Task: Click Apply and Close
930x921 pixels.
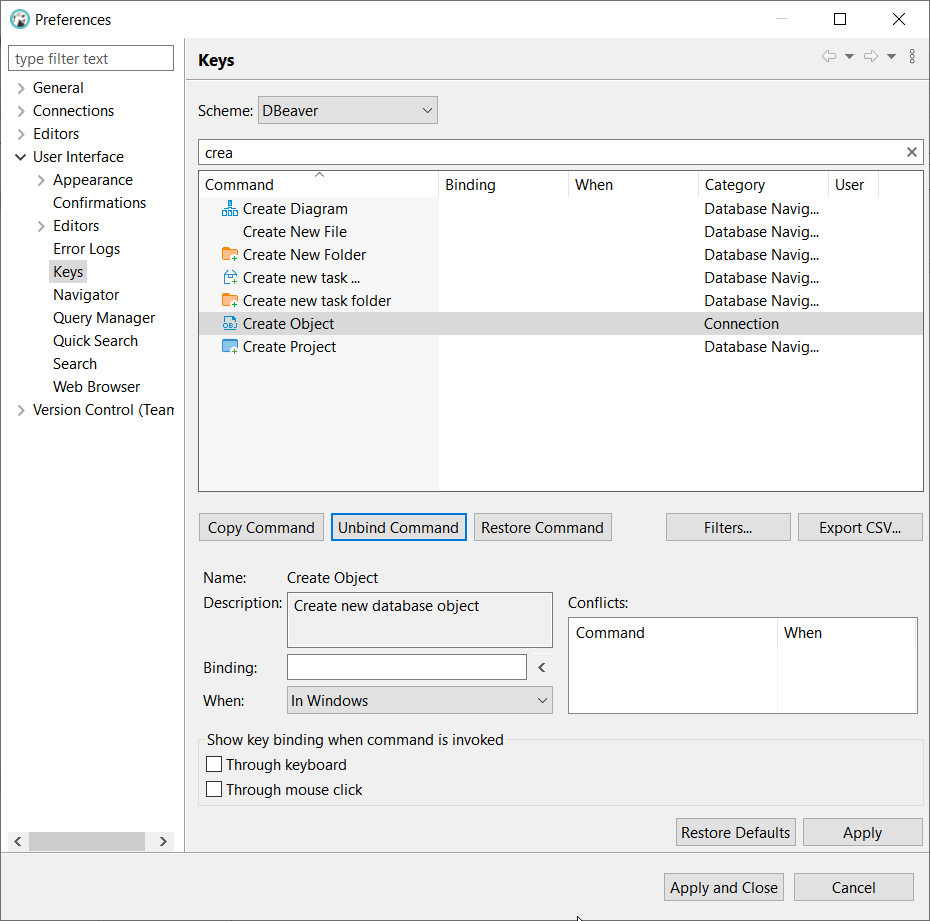Action: tap(723, 887)
